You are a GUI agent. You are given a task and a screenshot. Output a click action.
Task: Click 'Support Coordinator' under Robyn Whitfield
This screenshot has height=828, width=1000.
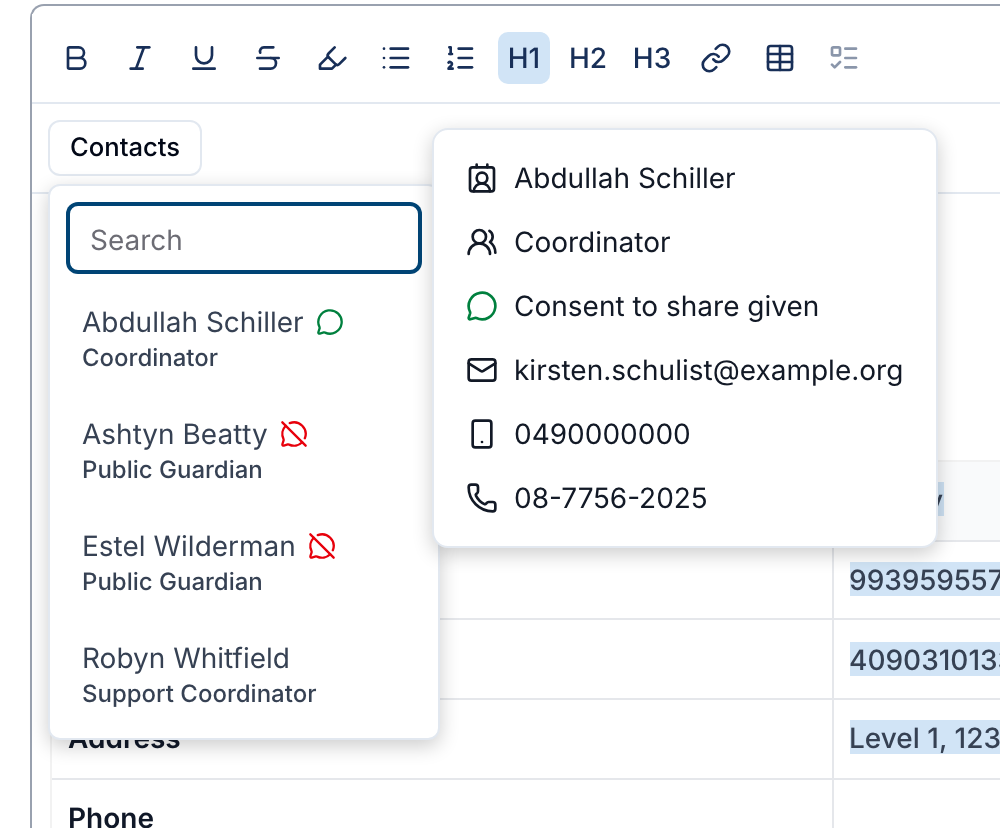(x=199, y=694)
